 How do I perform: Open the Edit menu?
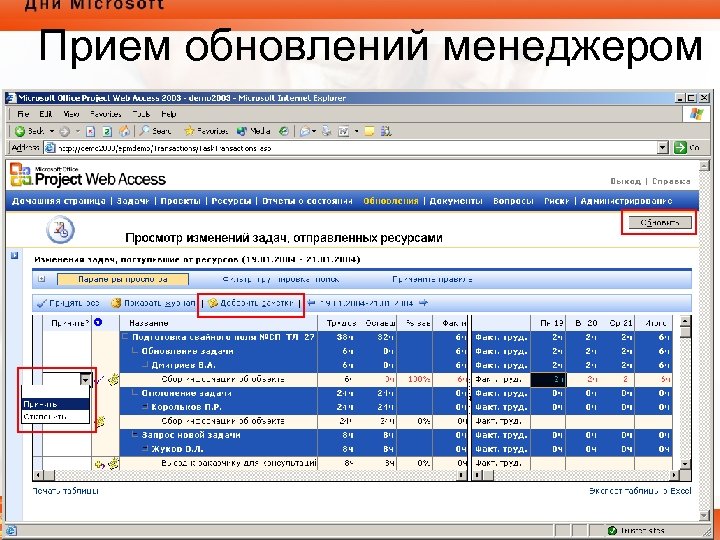45,114
